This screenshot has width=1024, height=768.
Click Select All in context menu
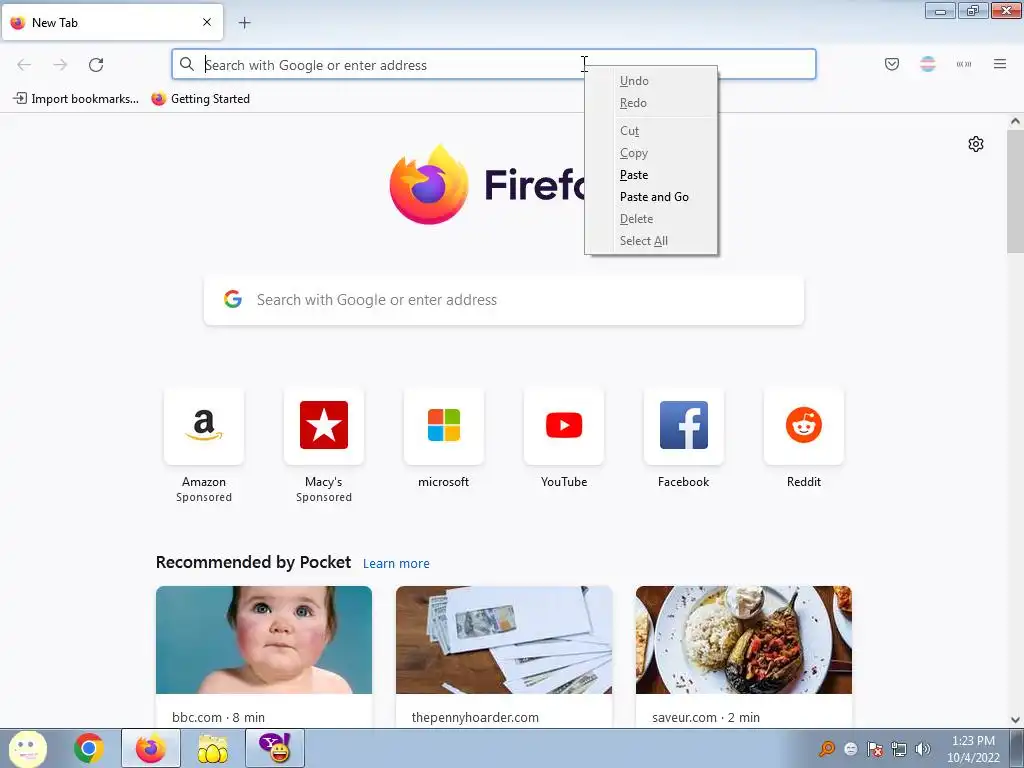[643, 241]
